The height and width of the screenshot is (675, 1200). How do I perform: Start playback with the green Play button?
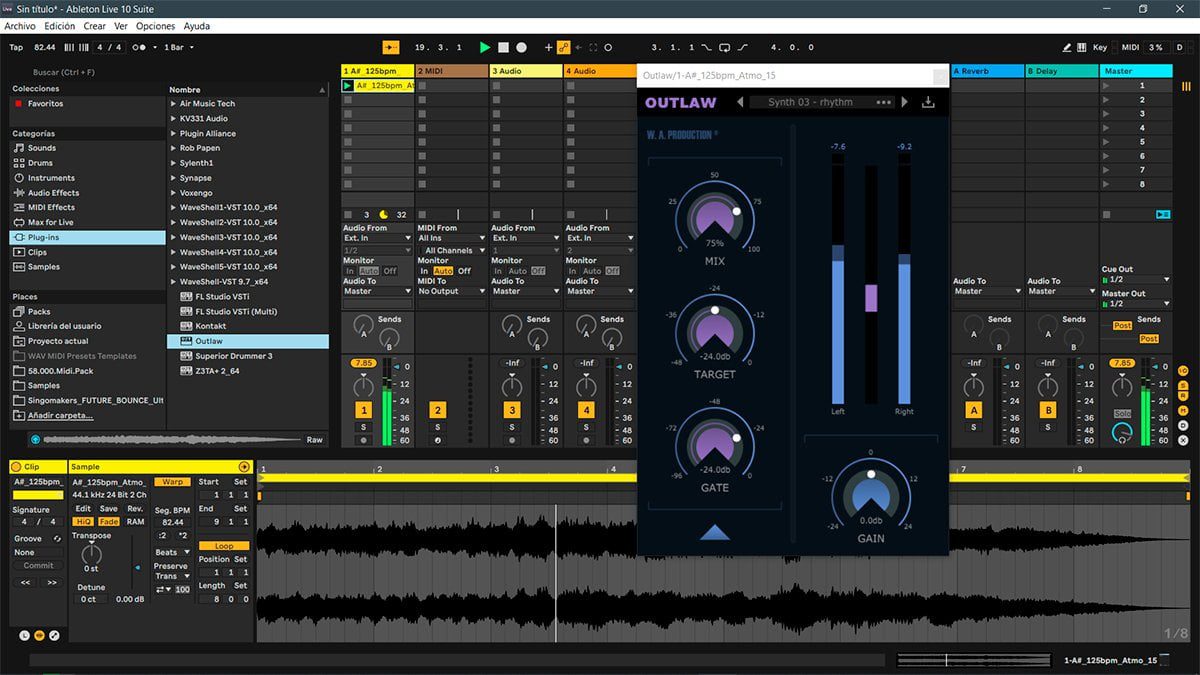pos(485,47)
